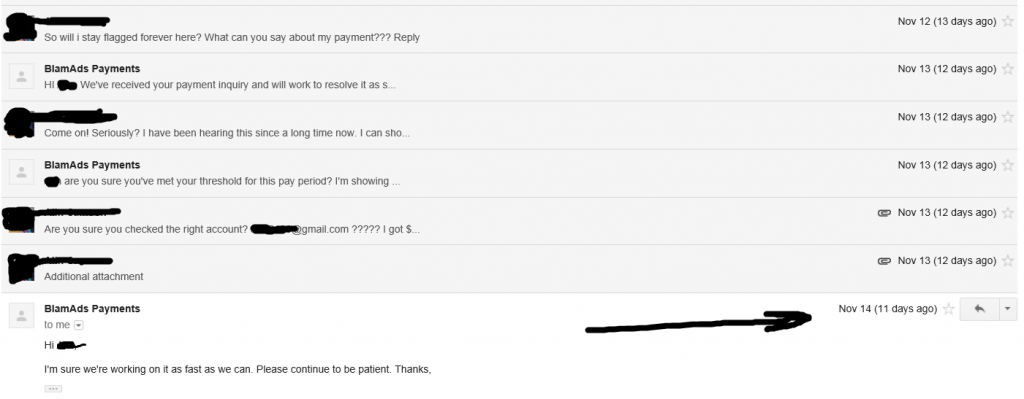
Task: Open the more options dropdown beside reply
Action: (1008, 309)
